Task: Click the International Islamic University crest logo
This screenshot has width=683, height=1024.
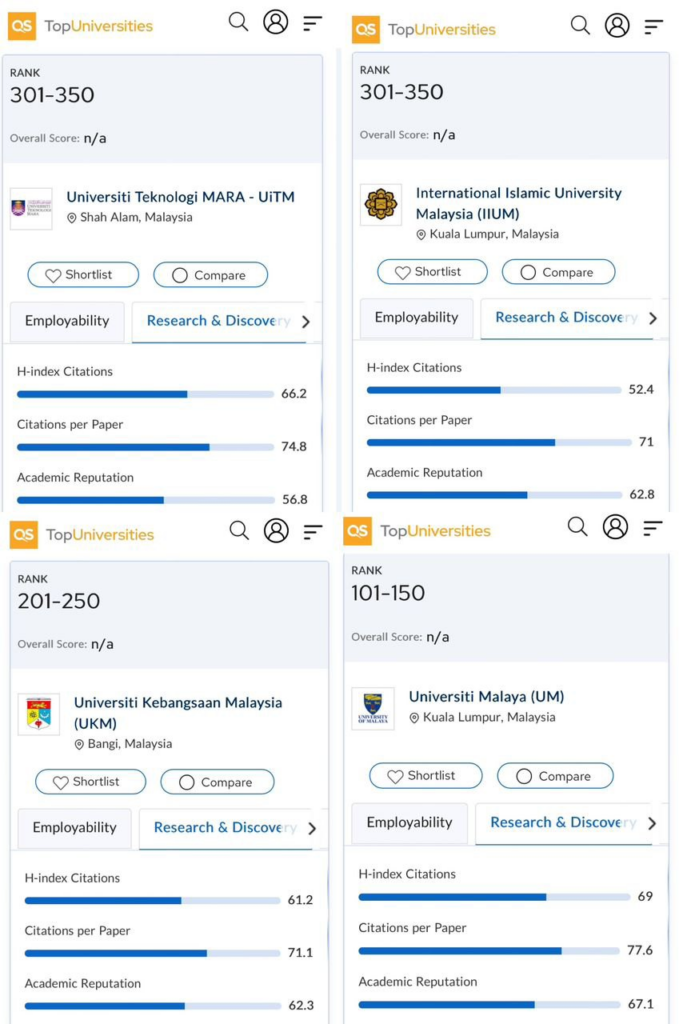Action: (x=381, y=205)
